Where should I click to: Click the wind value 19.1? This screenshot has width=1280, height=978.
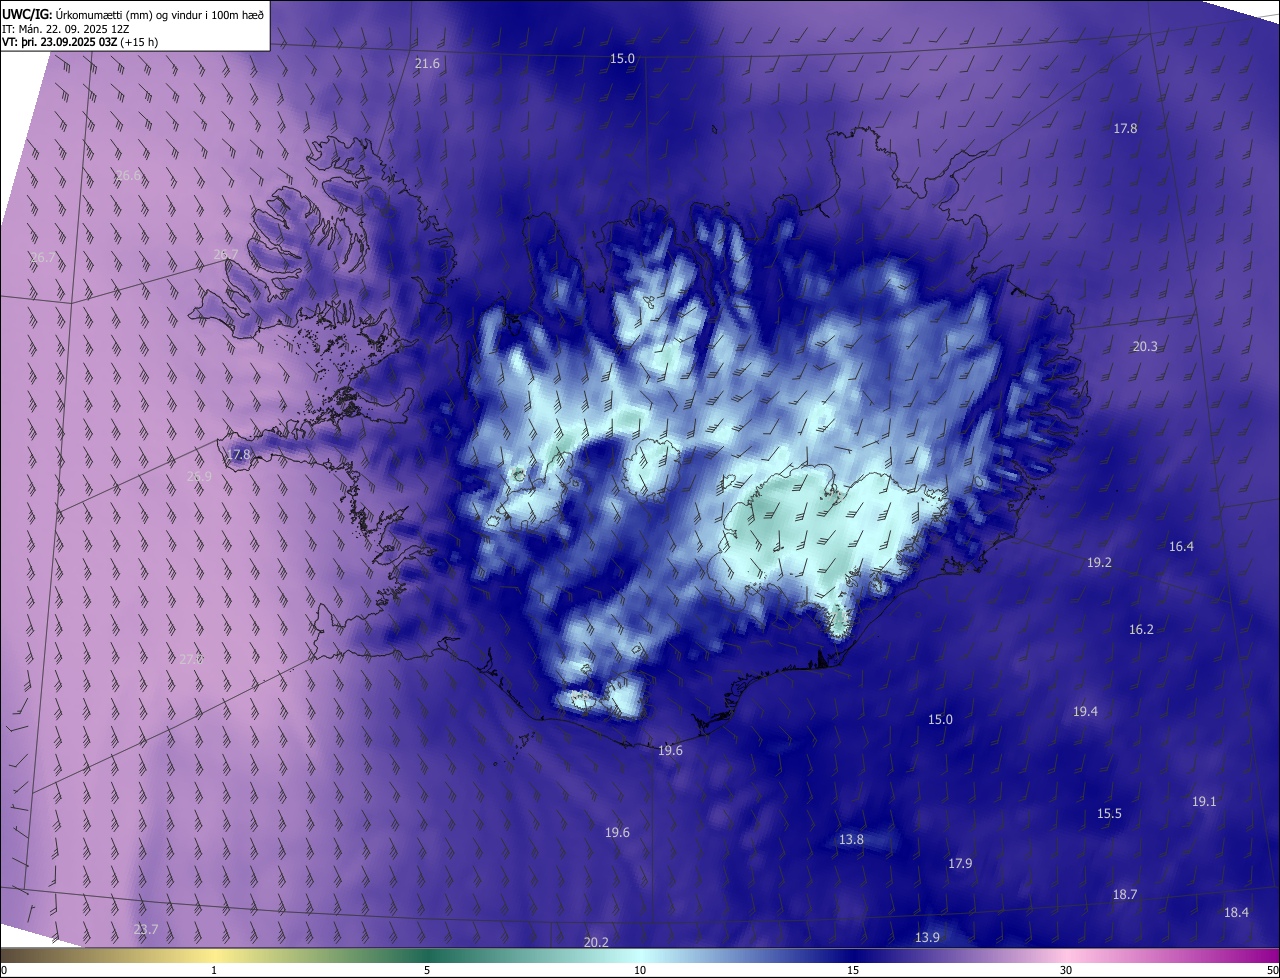click(x=1204, y=802)
